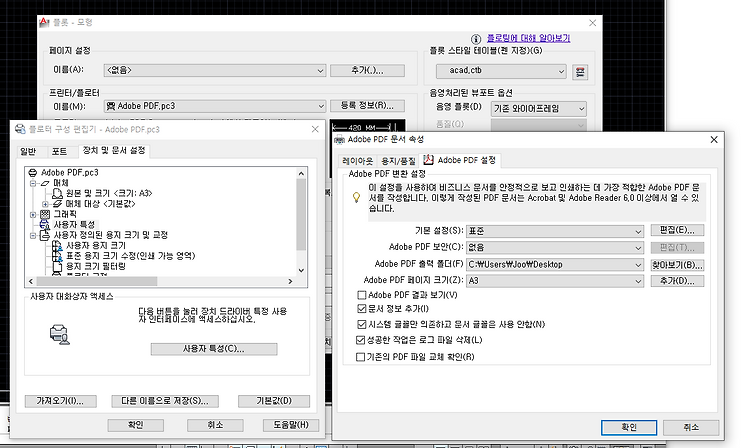This screenshot has width=750, height=448.
Task: Click the 매체 media node icon
Action: coord(45,183)
